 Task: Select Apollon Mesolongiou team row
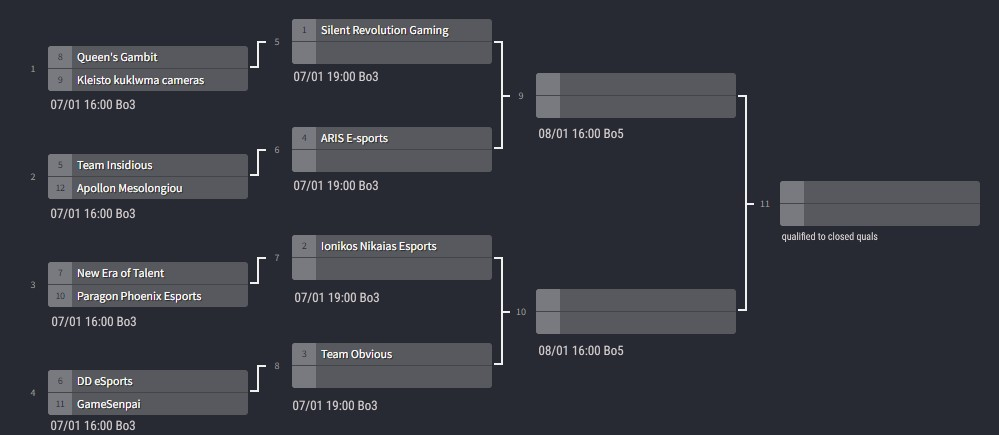pyautogui.click(x=148, y=189)
